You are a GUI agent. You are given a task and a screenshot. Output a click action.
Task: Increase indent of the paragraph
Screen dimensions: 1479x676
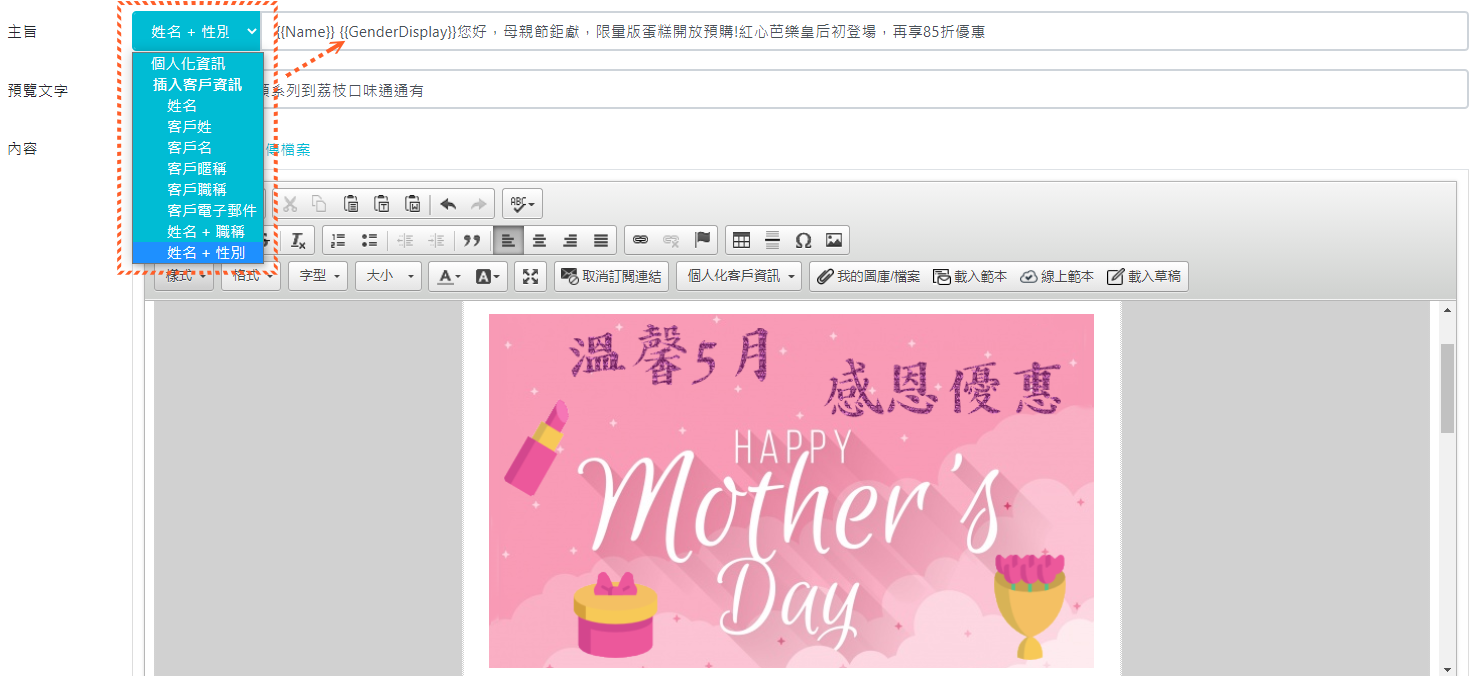(436, 240)
